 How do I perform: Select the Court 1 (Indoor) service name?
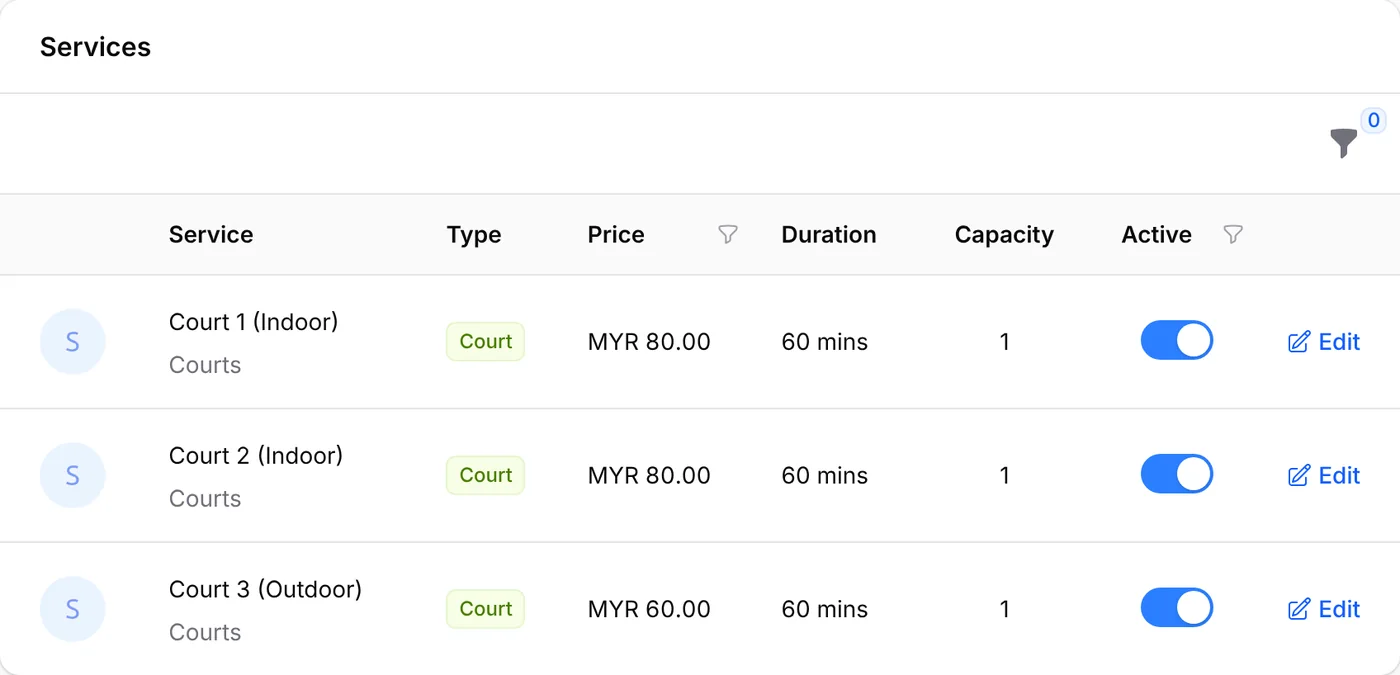click(x=254, y=322)
